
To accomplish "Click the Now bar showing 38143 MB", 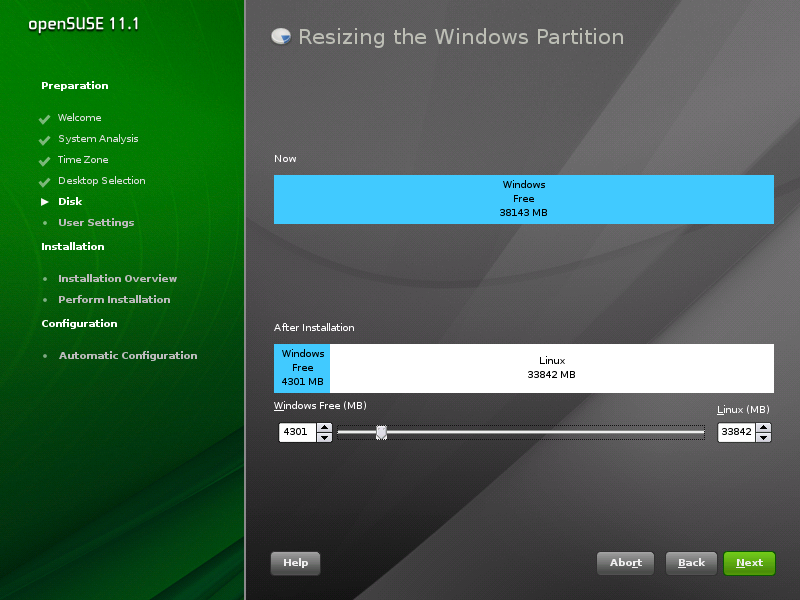I will (x=523, y=199).
